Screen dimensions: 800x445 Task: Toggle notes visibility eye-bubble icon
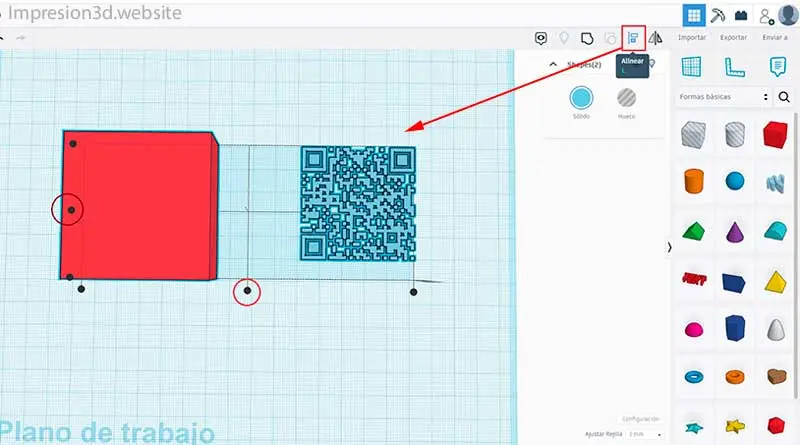541,38
